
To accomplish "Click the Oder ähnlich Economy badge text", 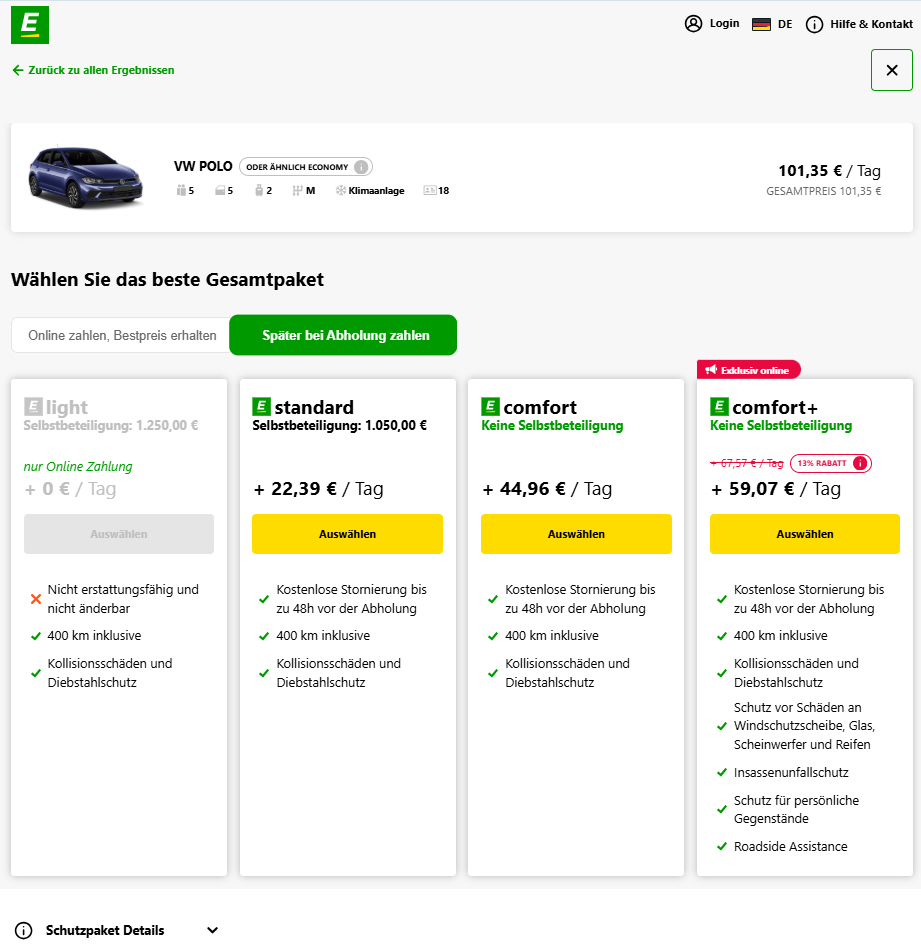I will [x=297, y=167].
